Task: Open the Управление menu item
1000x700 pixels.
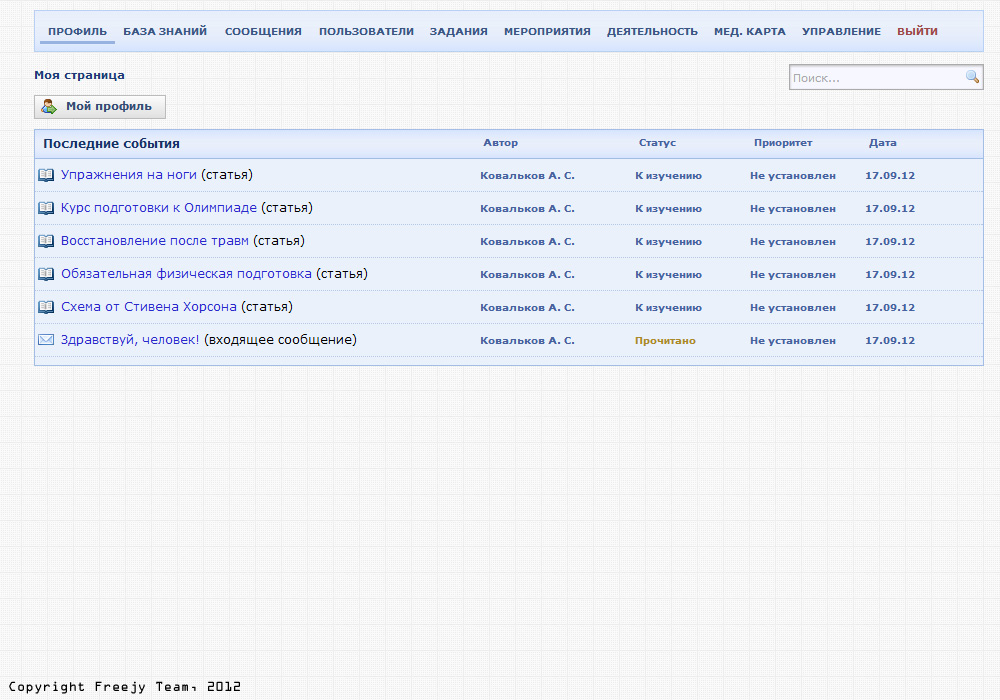Action: point(841,32)
